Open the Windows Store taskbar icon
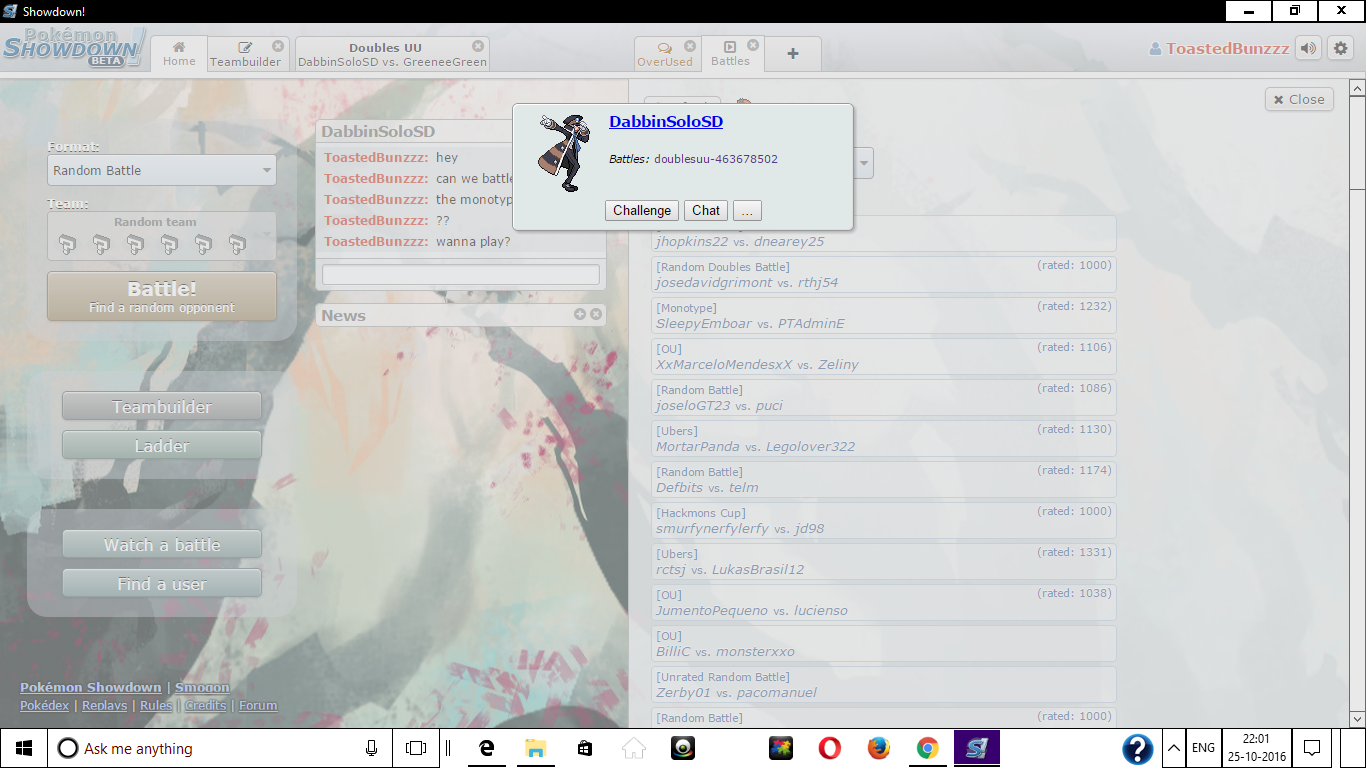This screenshot has width=1366, height=768. [585, 748]
